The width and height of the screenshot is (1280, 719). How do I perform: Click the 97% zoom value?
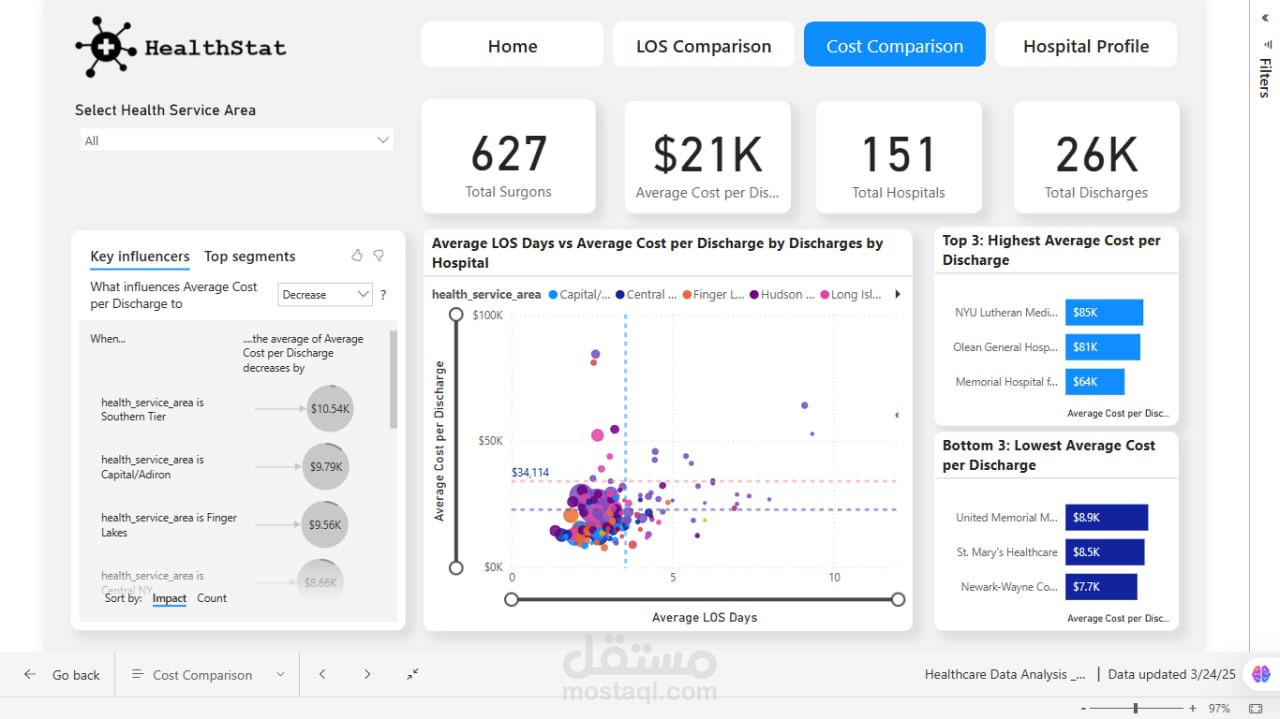tap(1219, 708)
